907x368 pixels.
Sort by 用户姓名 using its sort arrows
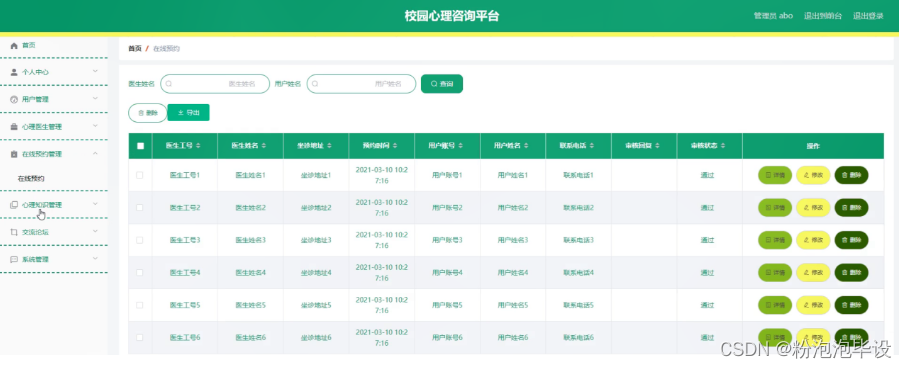pyautogui.click(x=526, y=146)
